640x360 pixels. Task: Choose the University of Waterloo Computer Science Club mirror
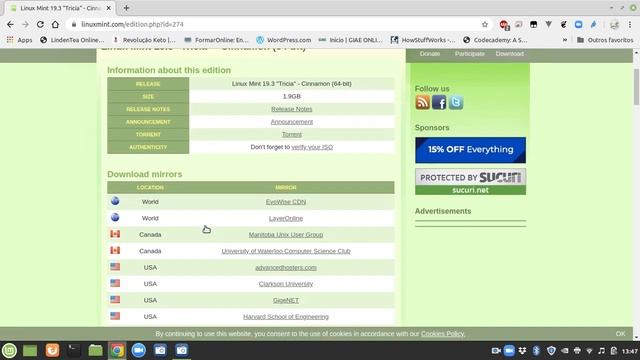(286, 251)
